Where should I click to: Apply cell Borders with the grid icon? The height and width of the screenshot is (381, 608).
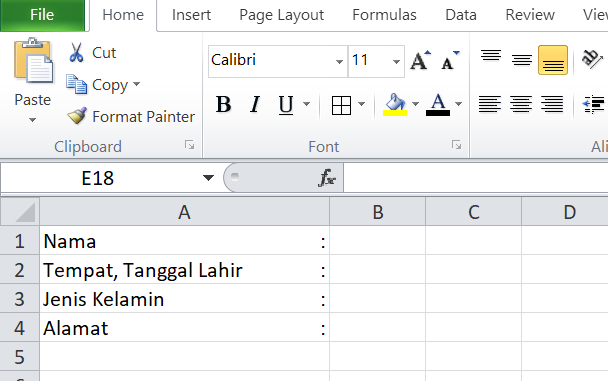click(x=341, y=105)
